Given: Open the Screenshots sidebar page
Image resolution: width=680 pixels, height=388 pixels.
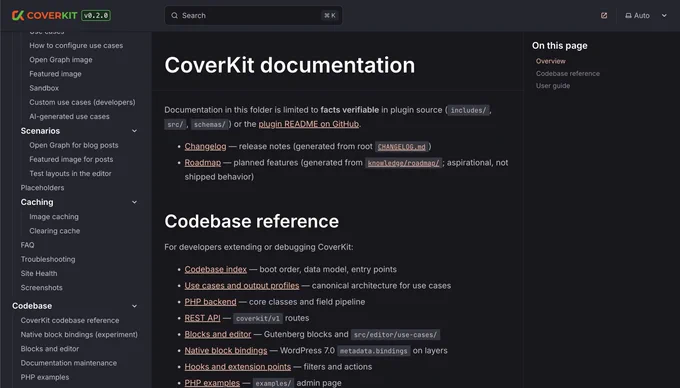Looking at the screenshot, I should click(x=41, y=288).
